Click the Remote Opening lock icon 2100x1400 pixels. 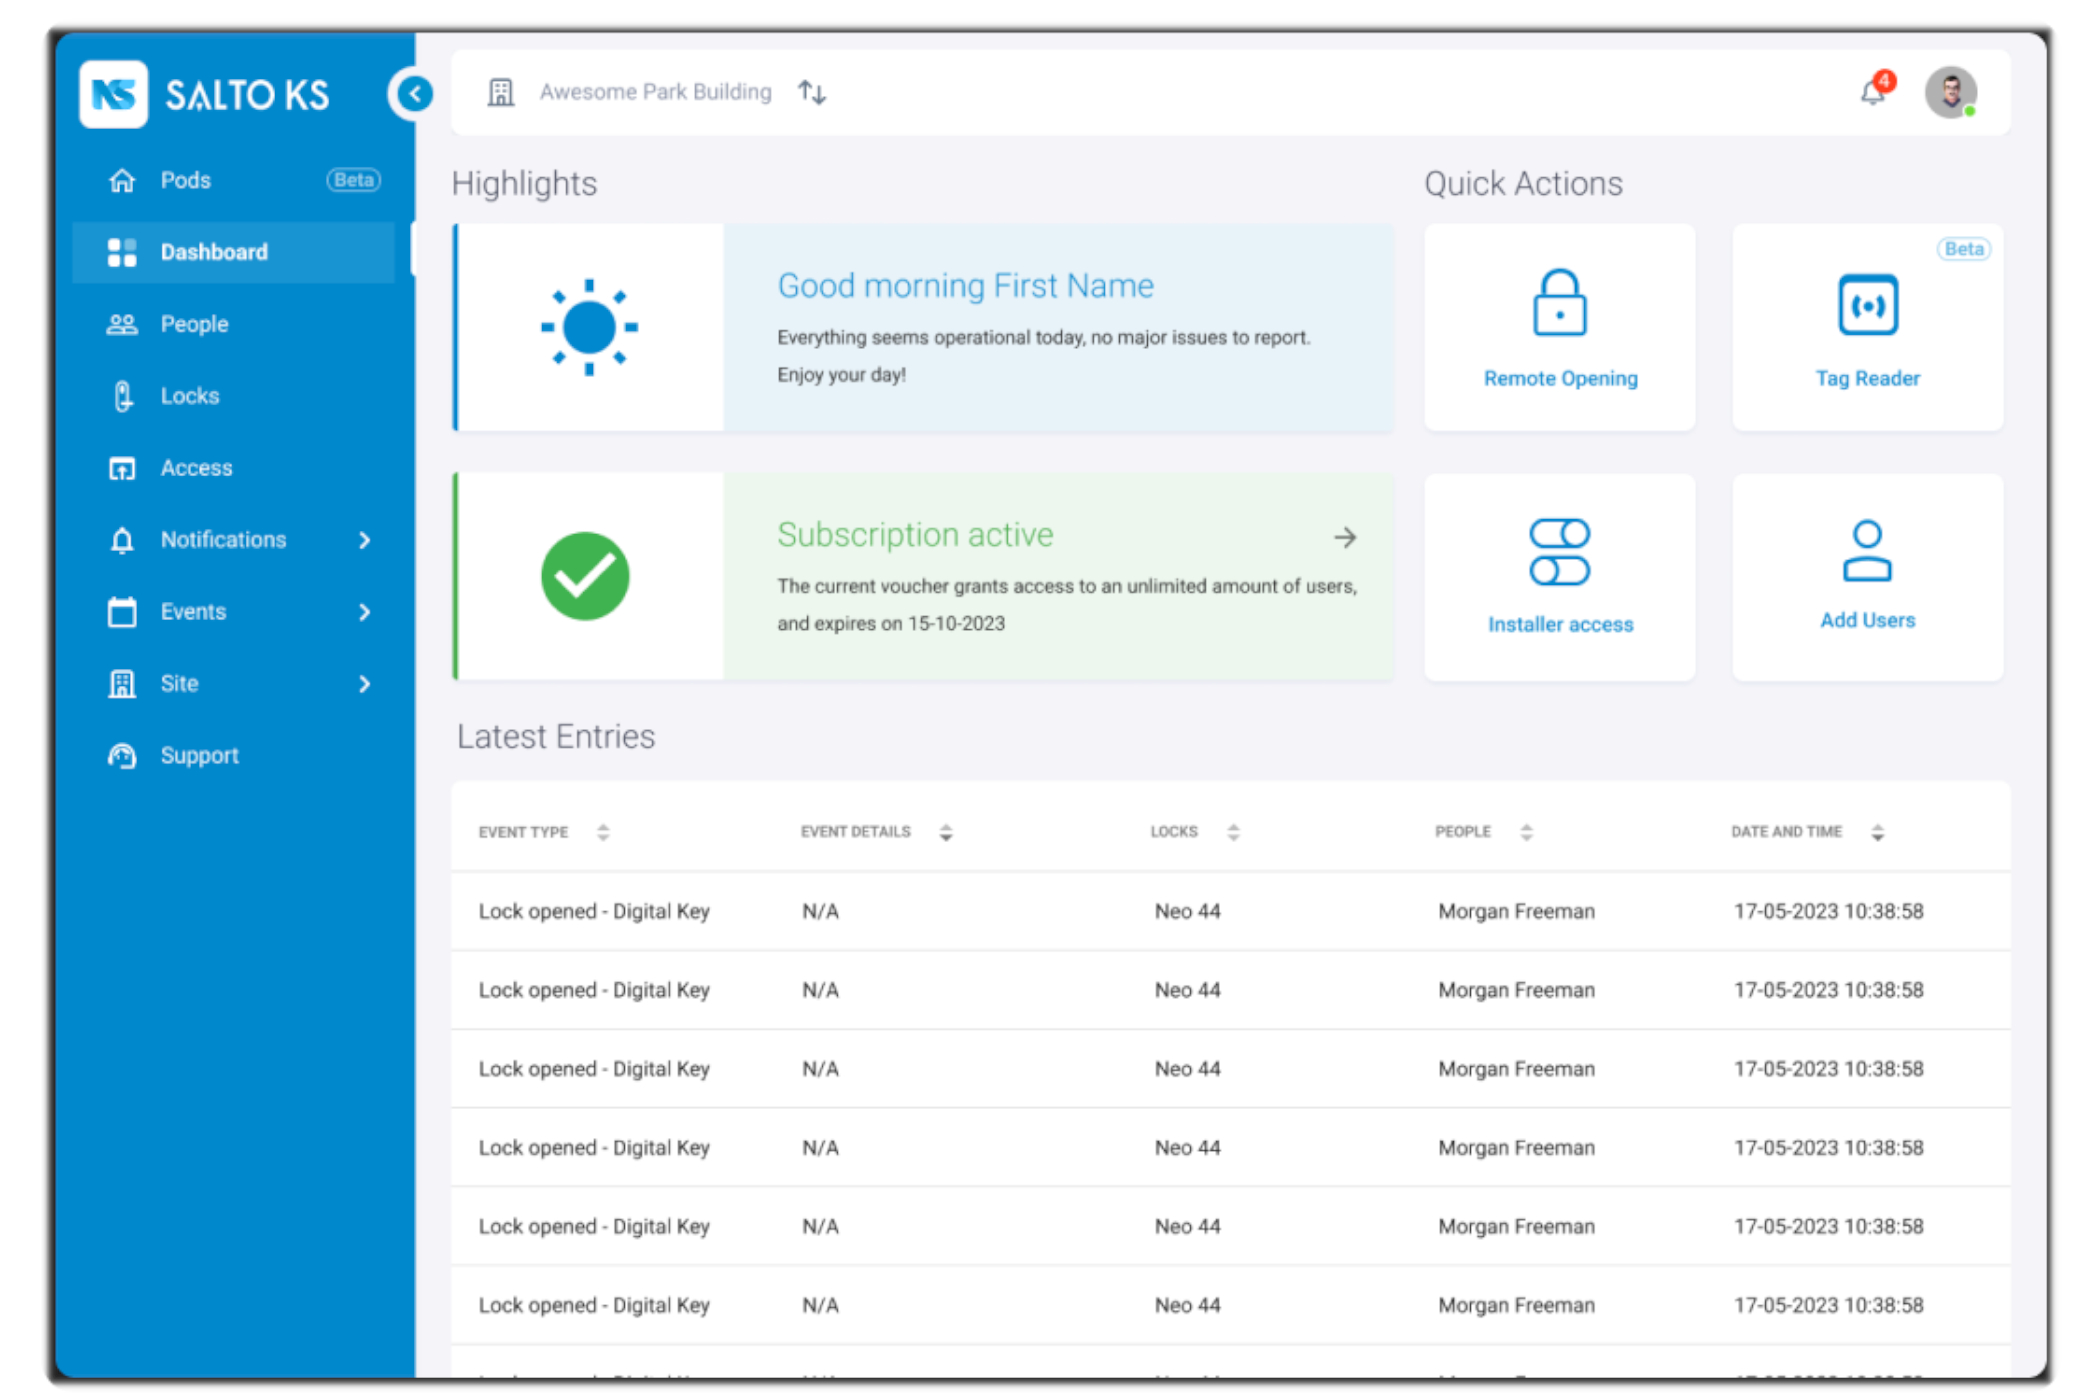tap(1558, 303)
